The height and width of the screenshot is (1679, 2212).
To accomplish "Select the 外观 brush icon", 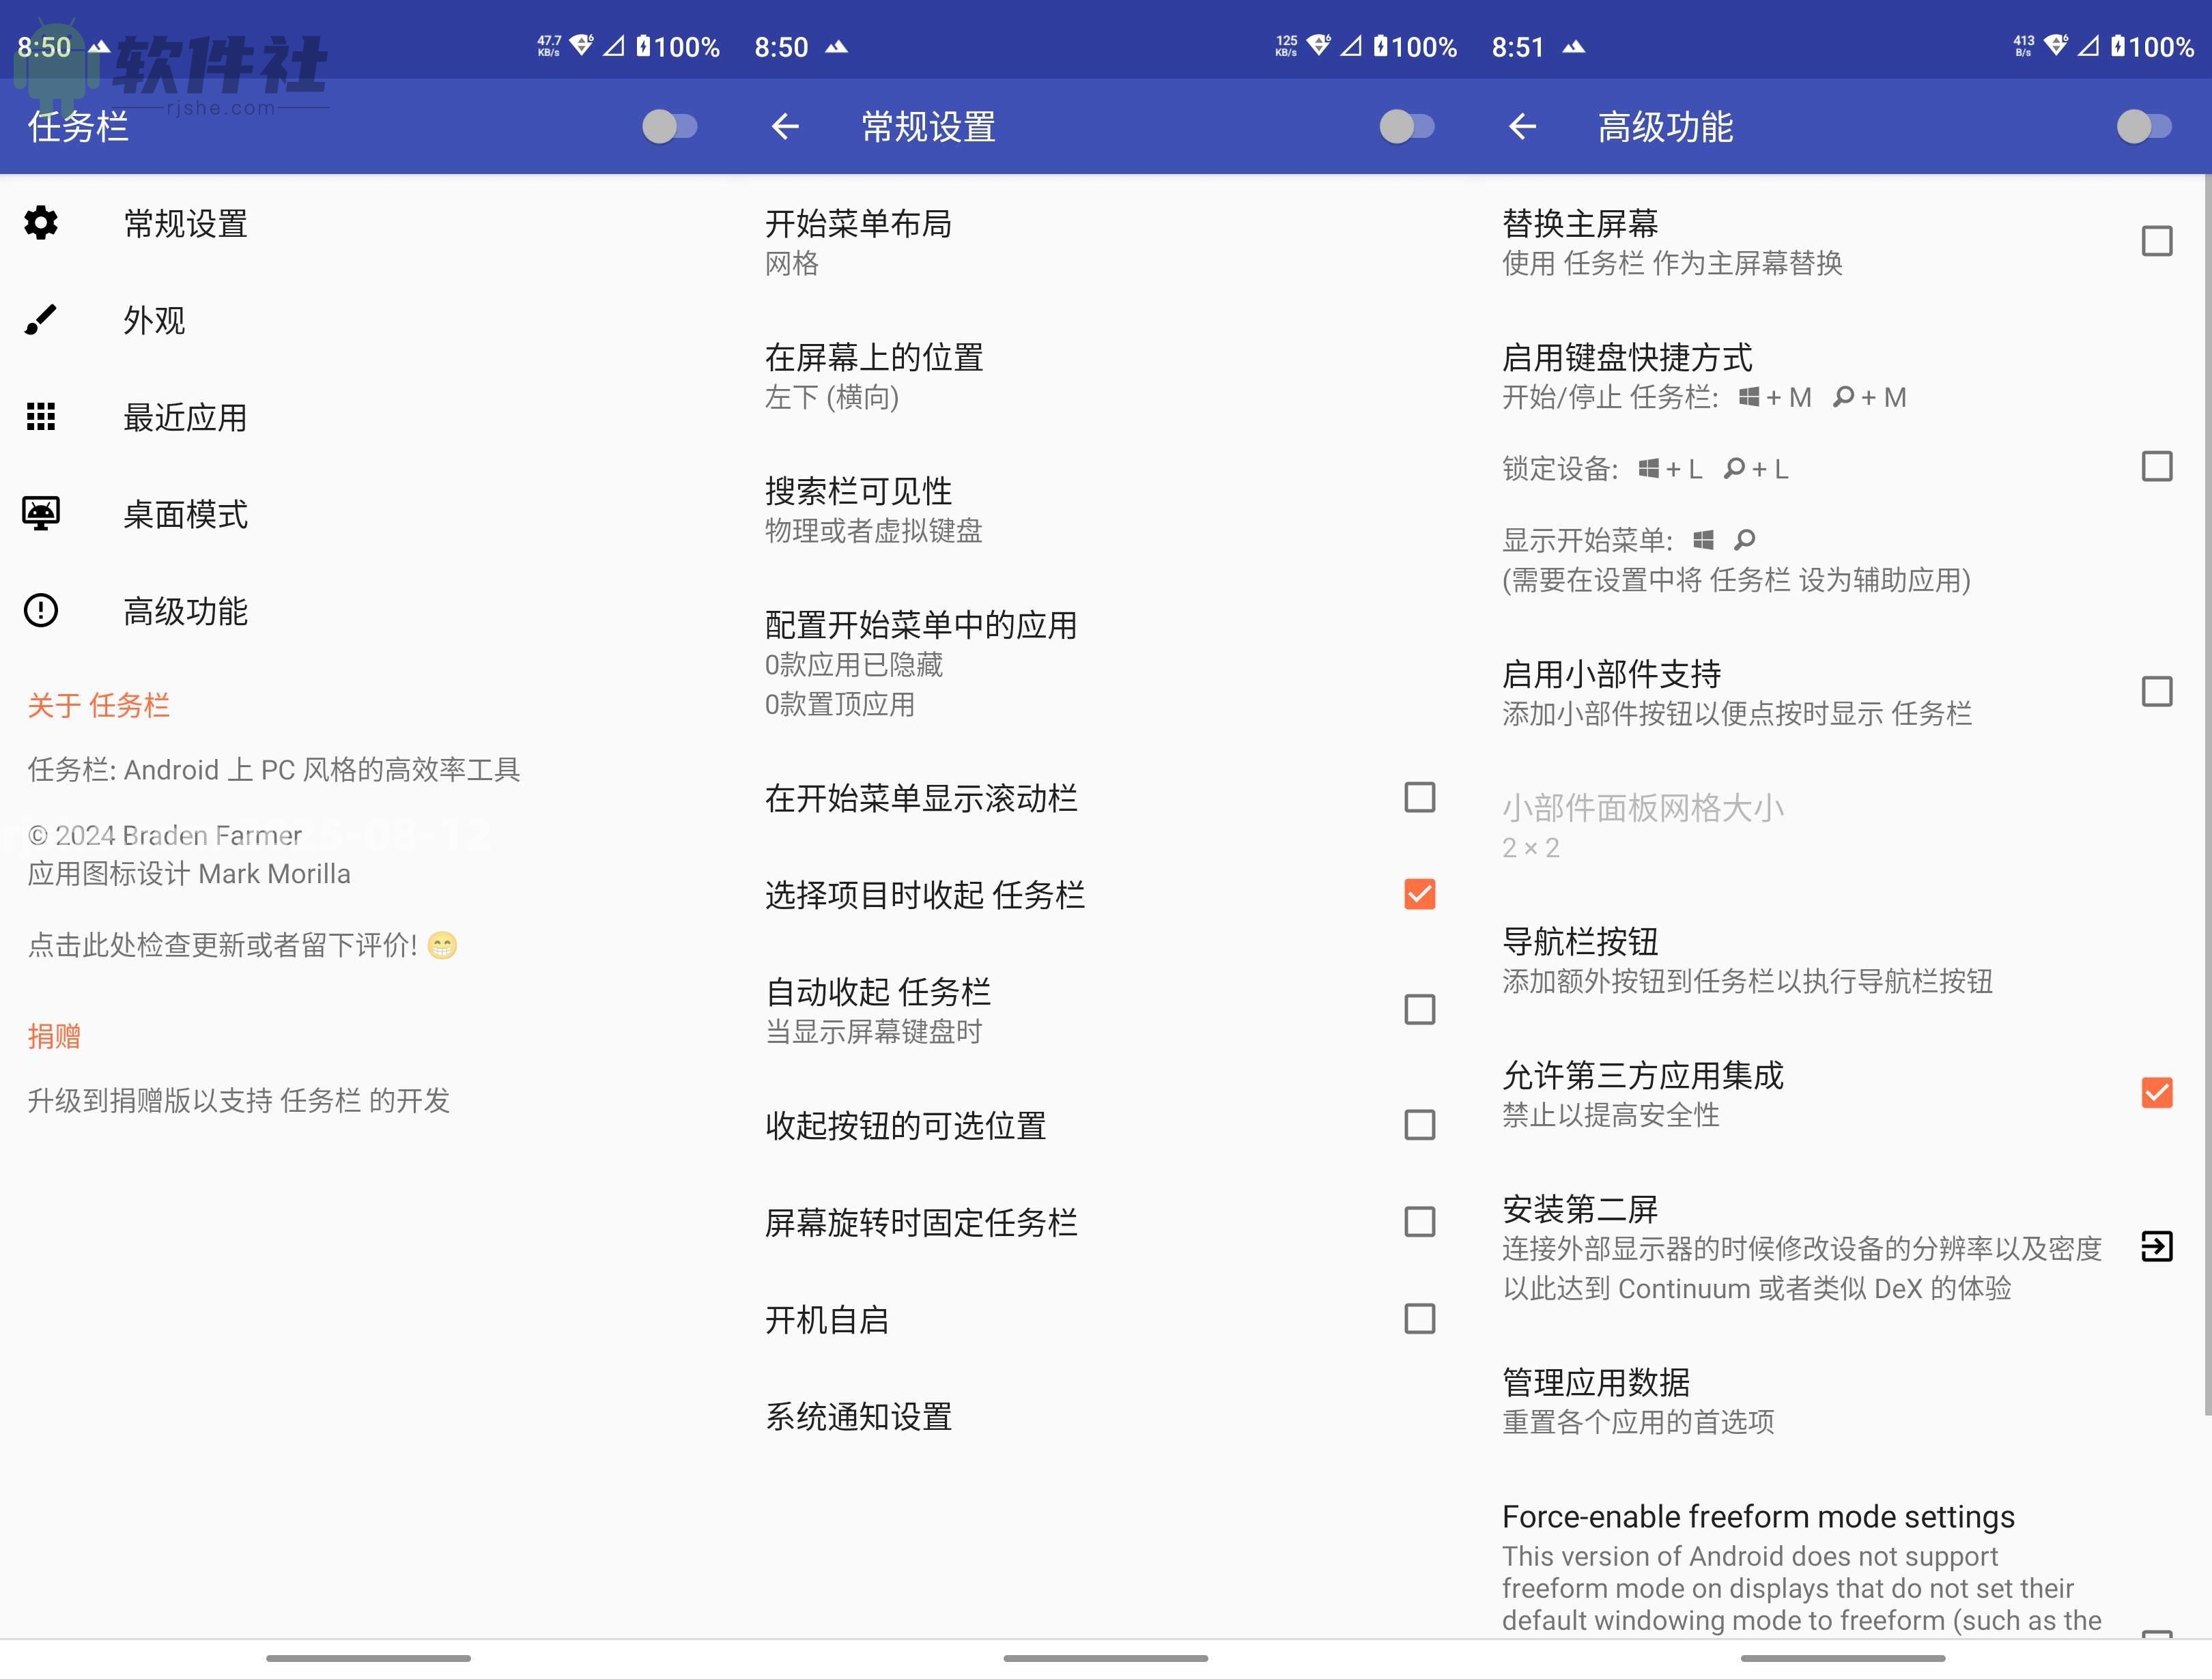I will [x=41, y=320].
